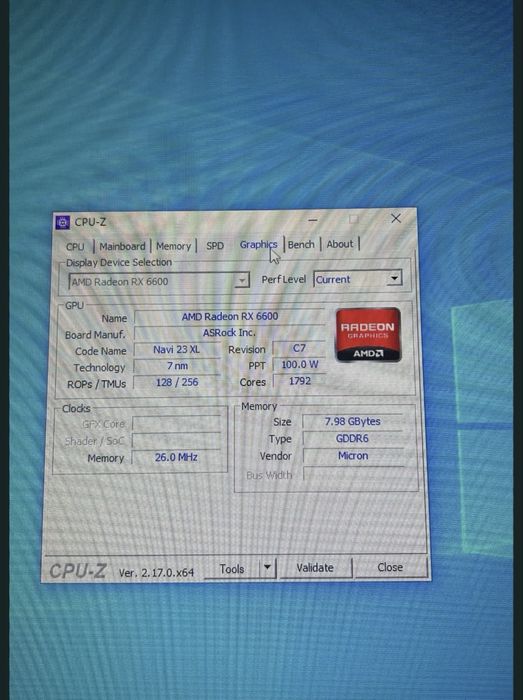Click the Navi 23 XL code name value
The height and width of the screenshot is (700, 523).
(177, 350)
